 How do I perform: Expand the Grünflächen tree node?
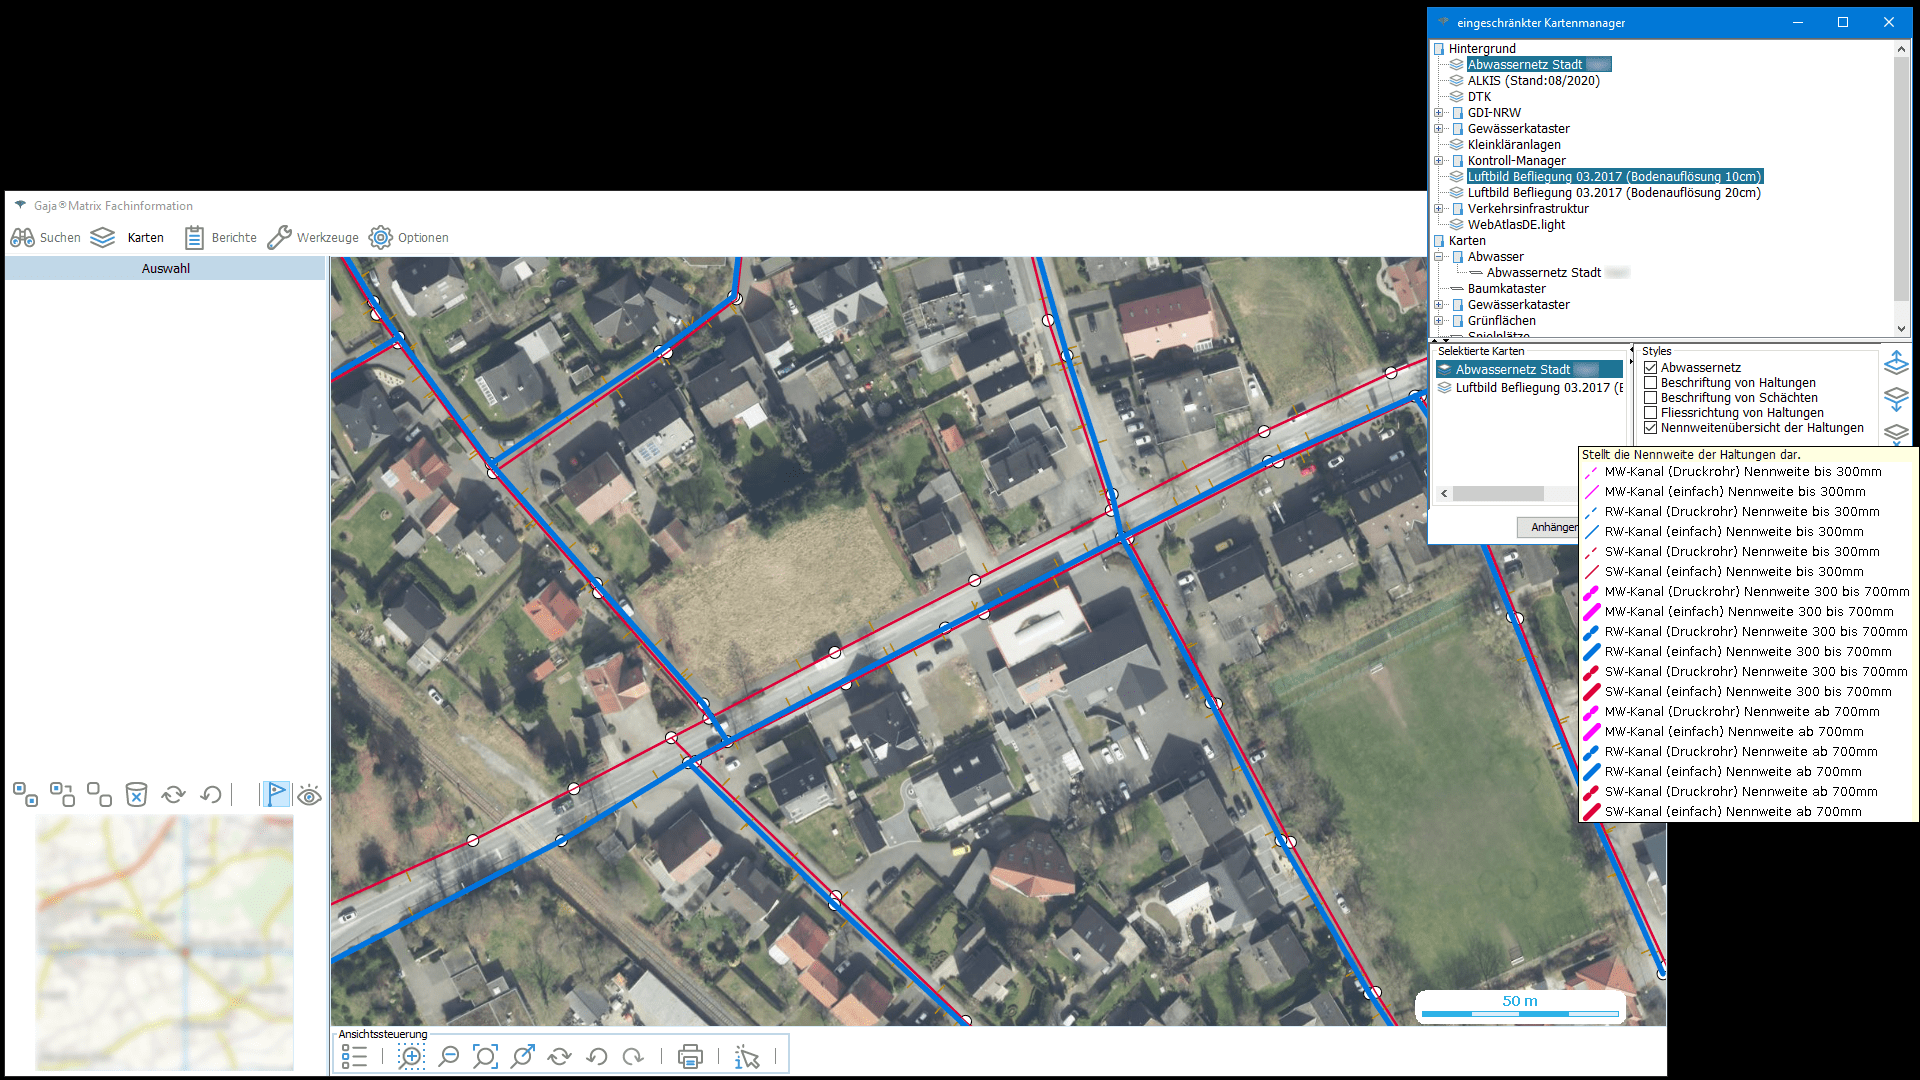[1439, 321]
